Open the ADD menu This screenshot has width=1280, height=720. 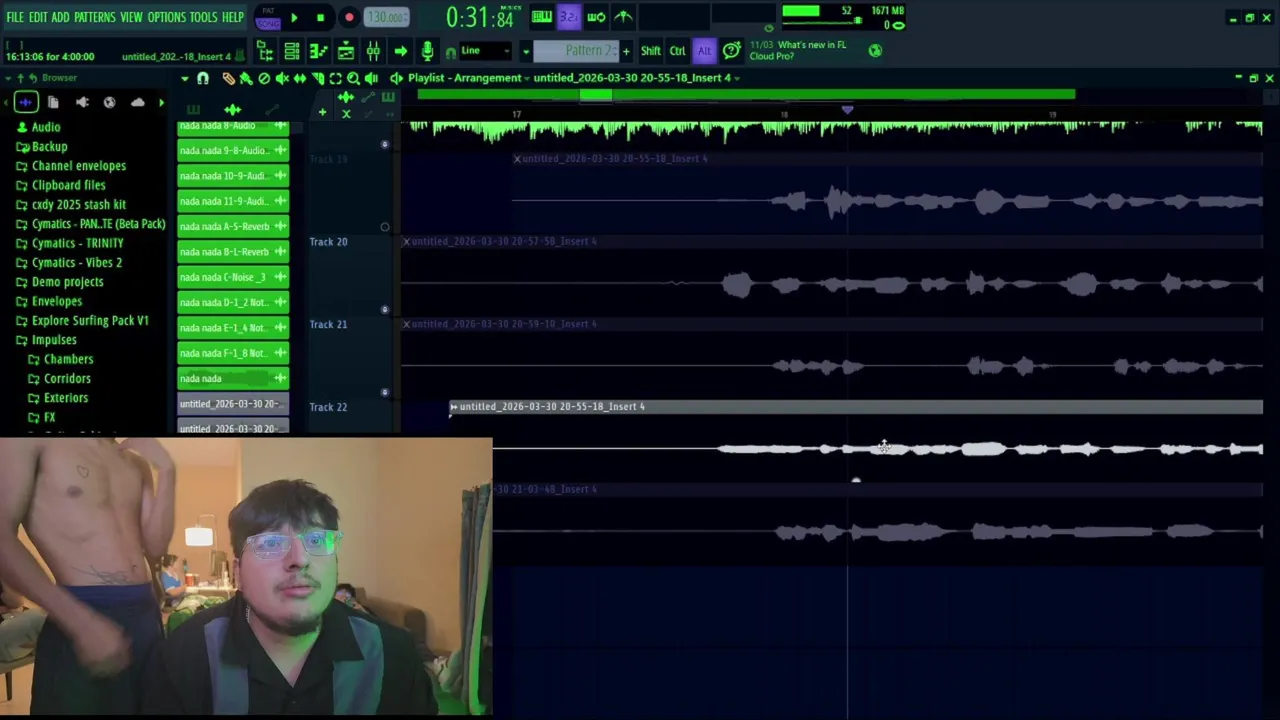(61, 18)
